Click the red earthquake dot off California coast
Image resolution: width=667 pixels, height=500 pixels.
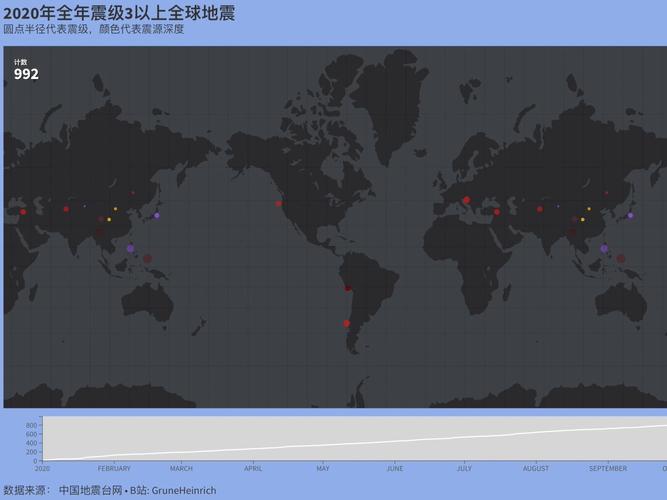coord(278,203)
